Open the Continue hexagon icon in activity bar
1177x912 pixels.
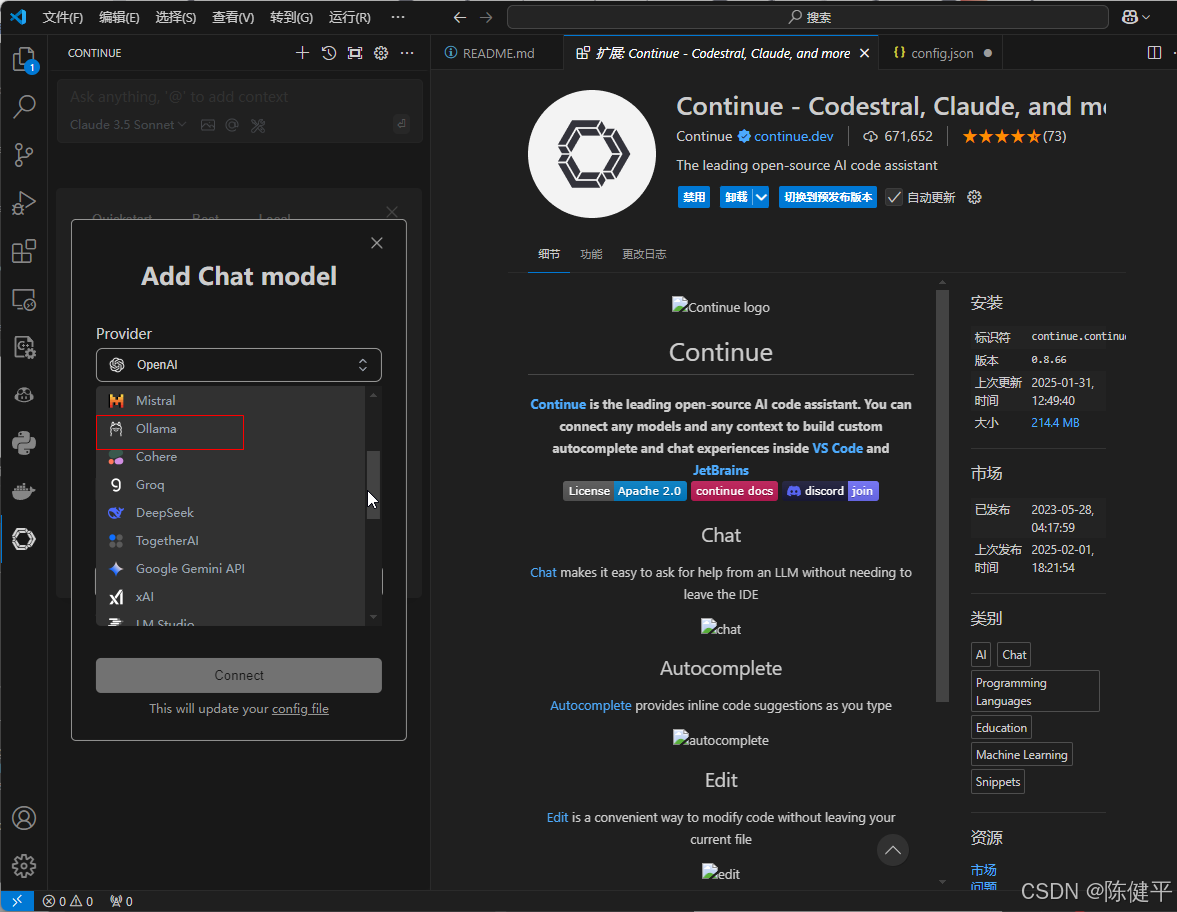(x=24, y=539)
